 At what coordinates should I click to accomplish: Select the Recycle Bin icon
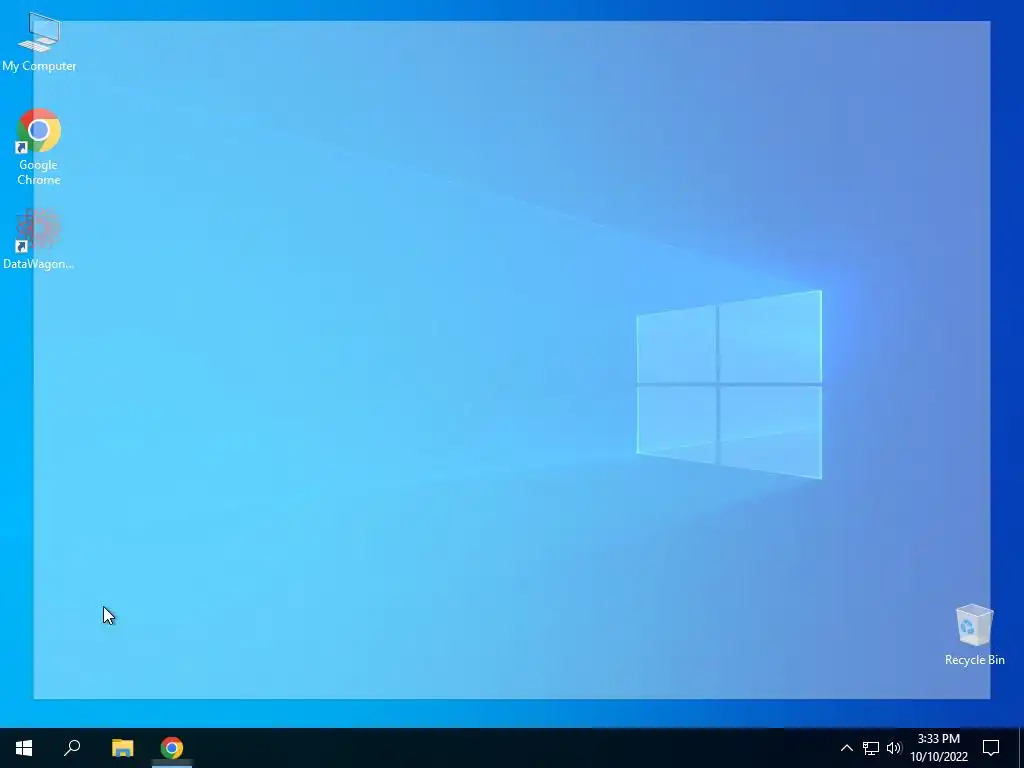pos(974,635)
